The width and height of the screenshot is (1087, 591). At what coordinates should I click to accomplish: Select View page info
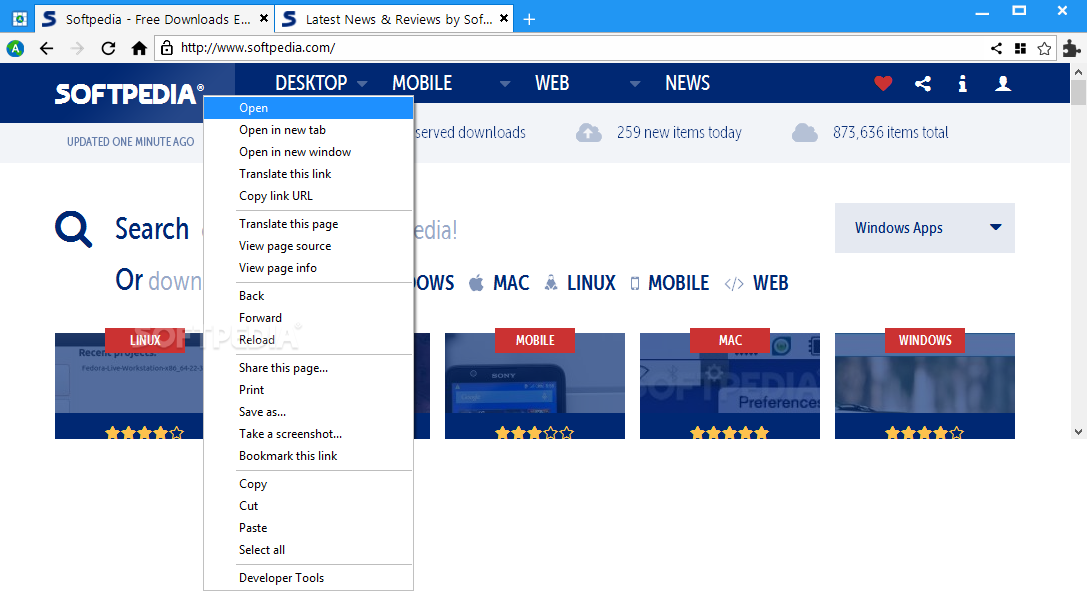coord(308,268)
